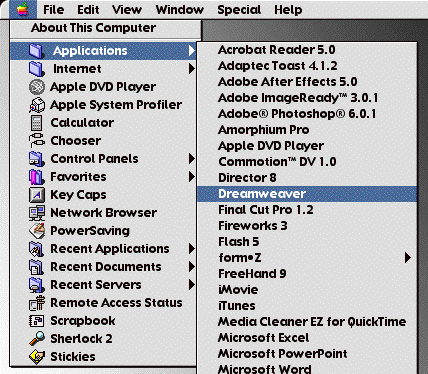Click the Stickies icon
The image size is (428, 374).
click(x=37, y=357)
